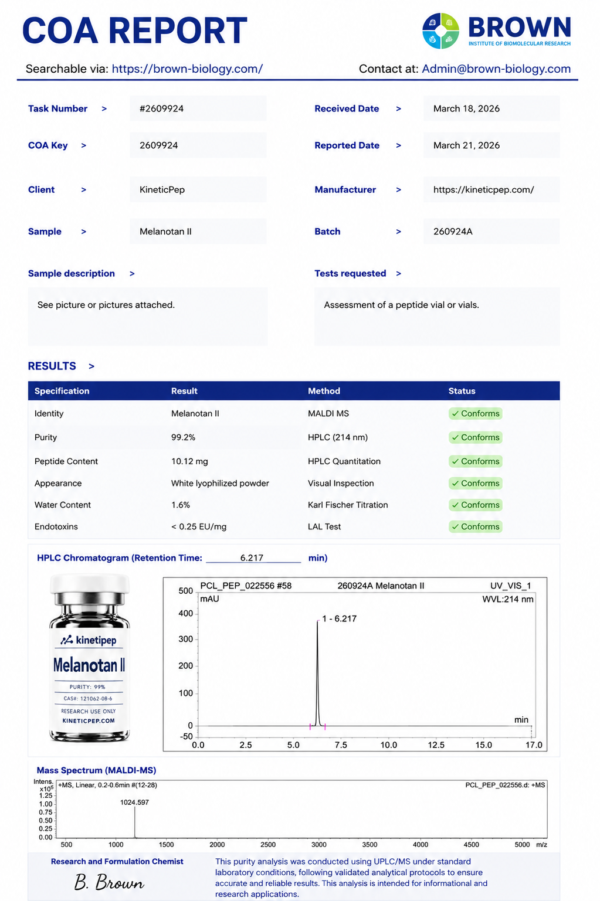Click the chevron next to Manufacturer

398,190
